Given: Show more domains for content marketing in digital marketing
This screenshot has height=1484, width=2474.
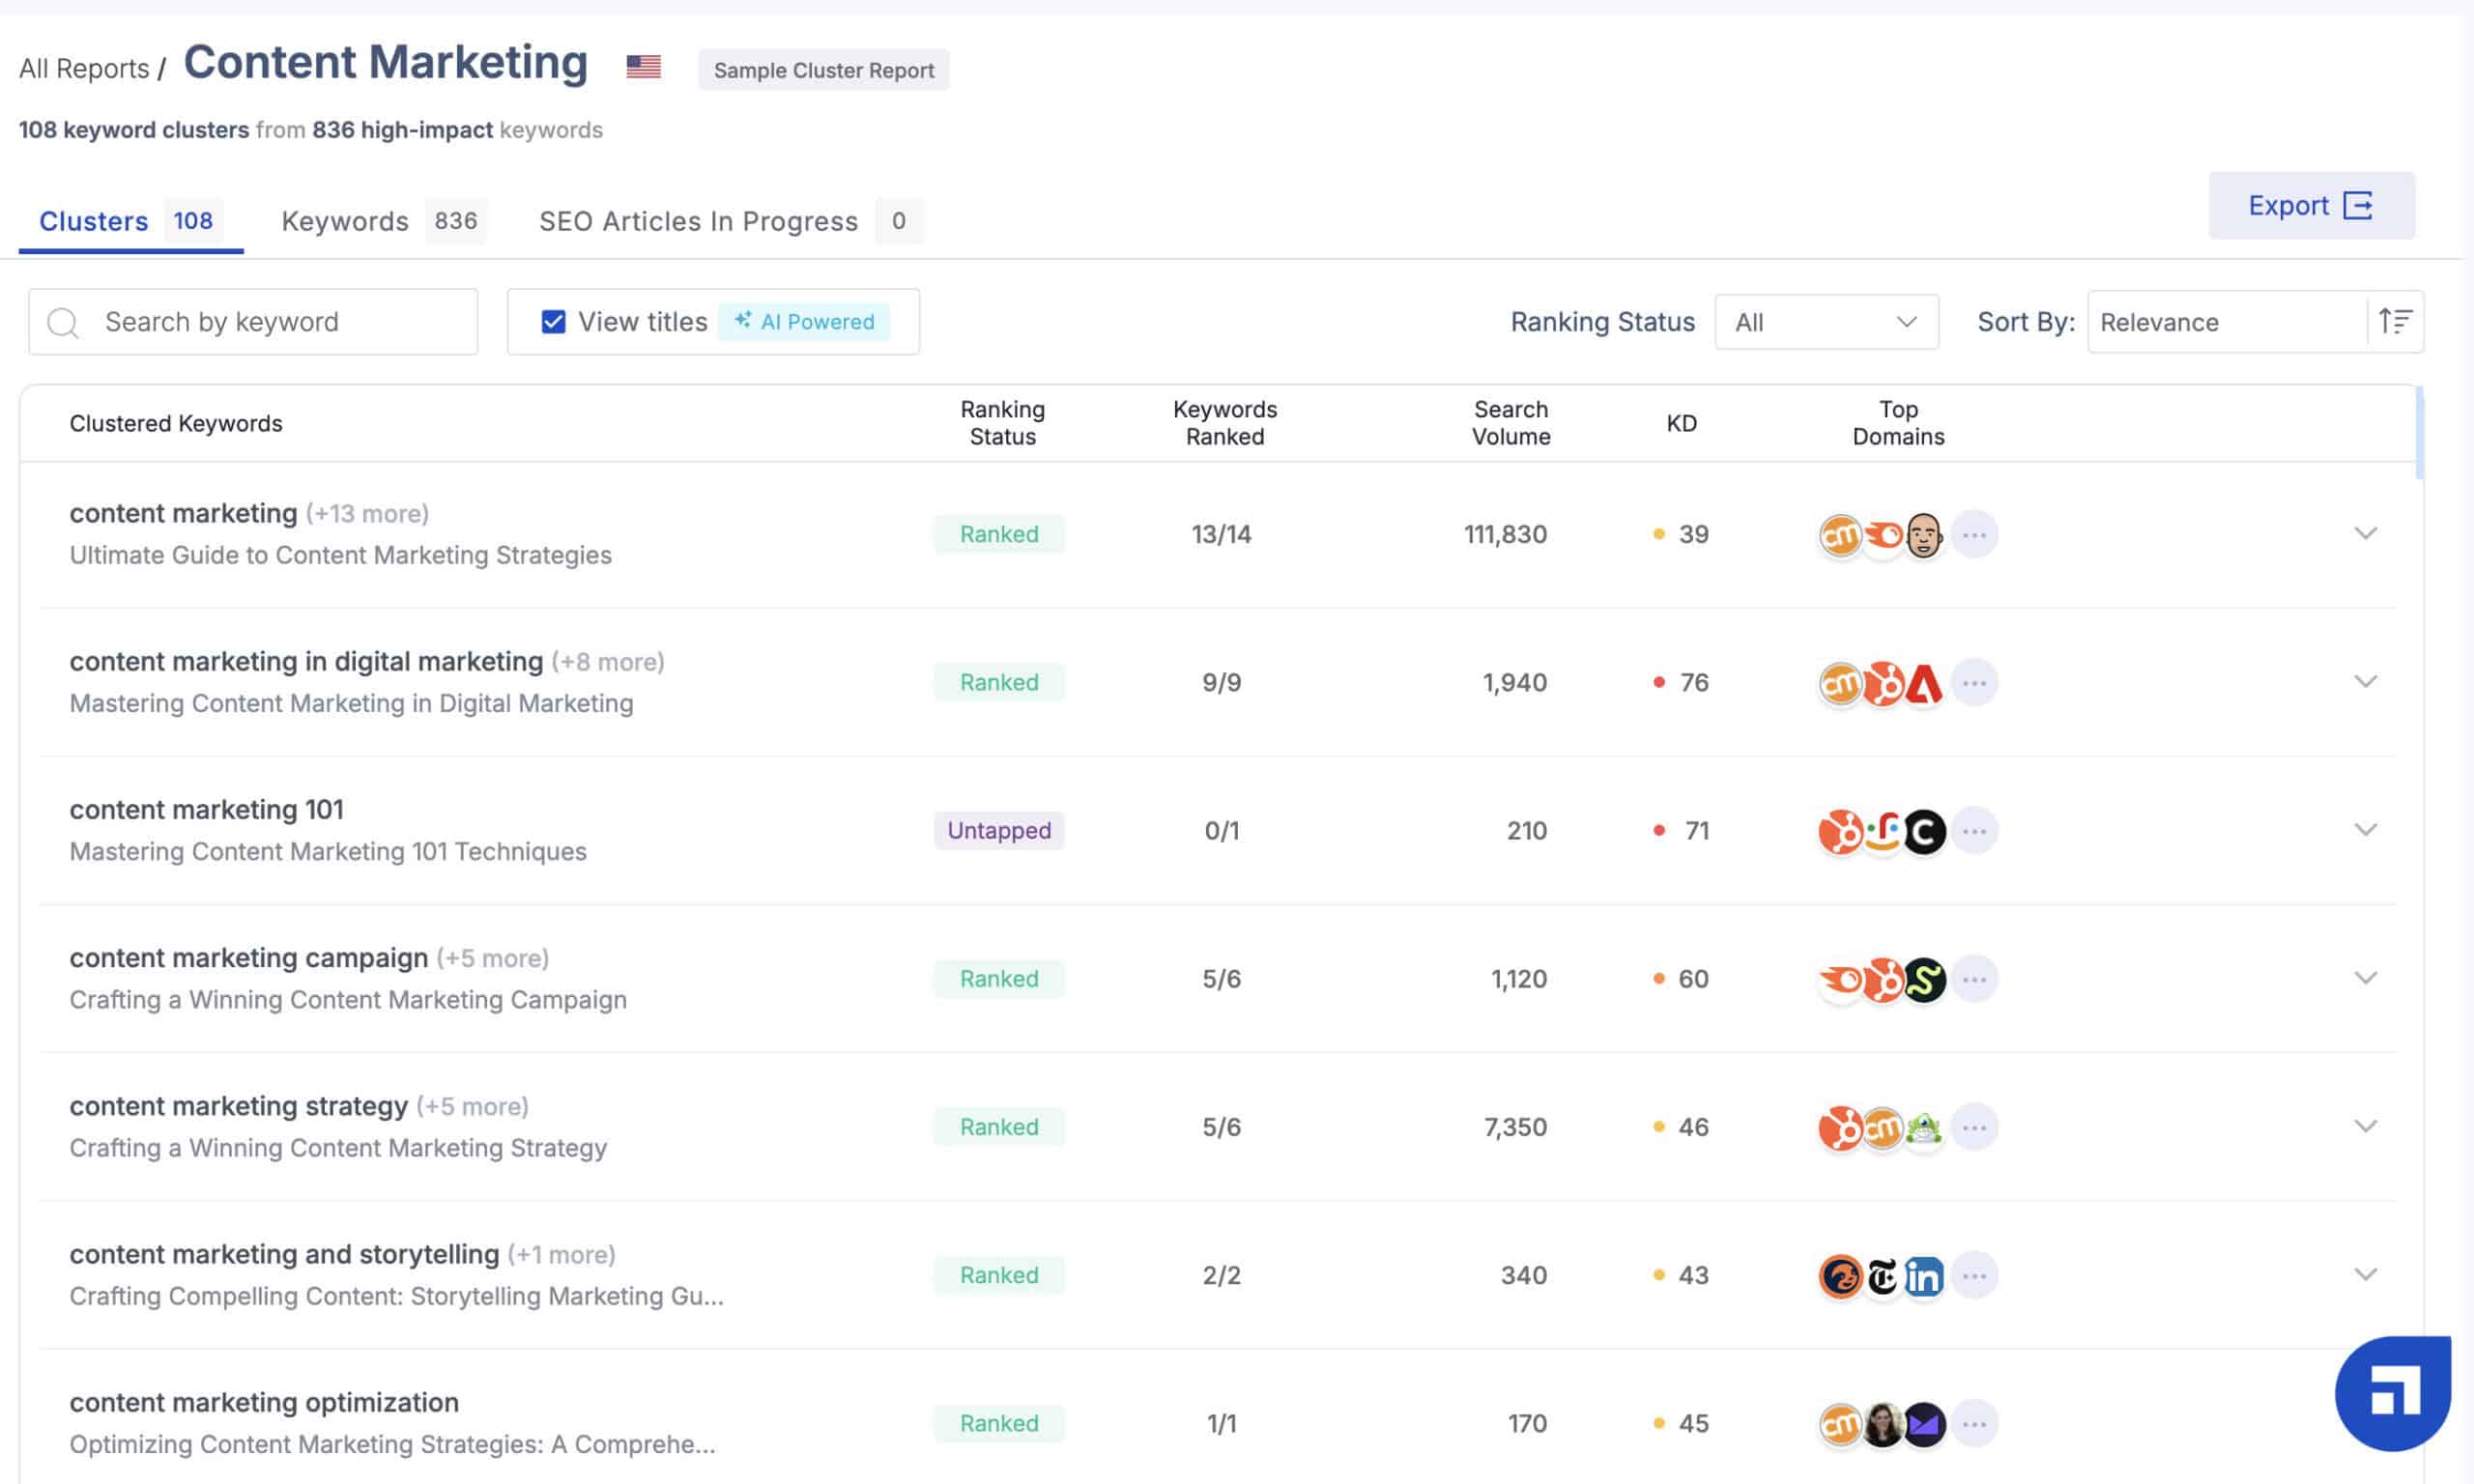Looking at the screenshot, I should pos(1974,683).
